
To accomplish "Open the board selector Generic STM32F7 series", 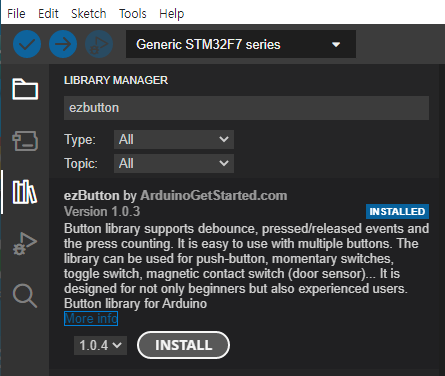I will (241, 44).
